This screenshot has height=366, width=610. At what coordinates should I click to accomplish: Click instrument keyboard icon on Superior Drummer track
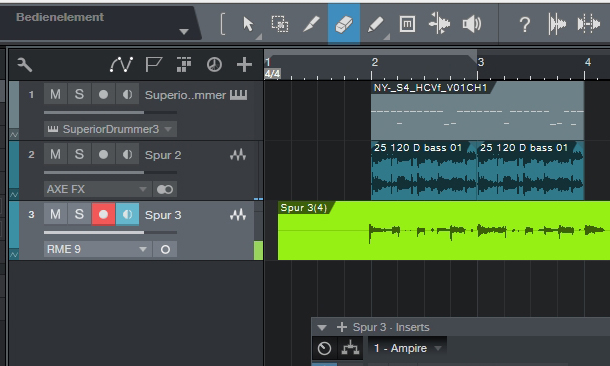(238, 95)
